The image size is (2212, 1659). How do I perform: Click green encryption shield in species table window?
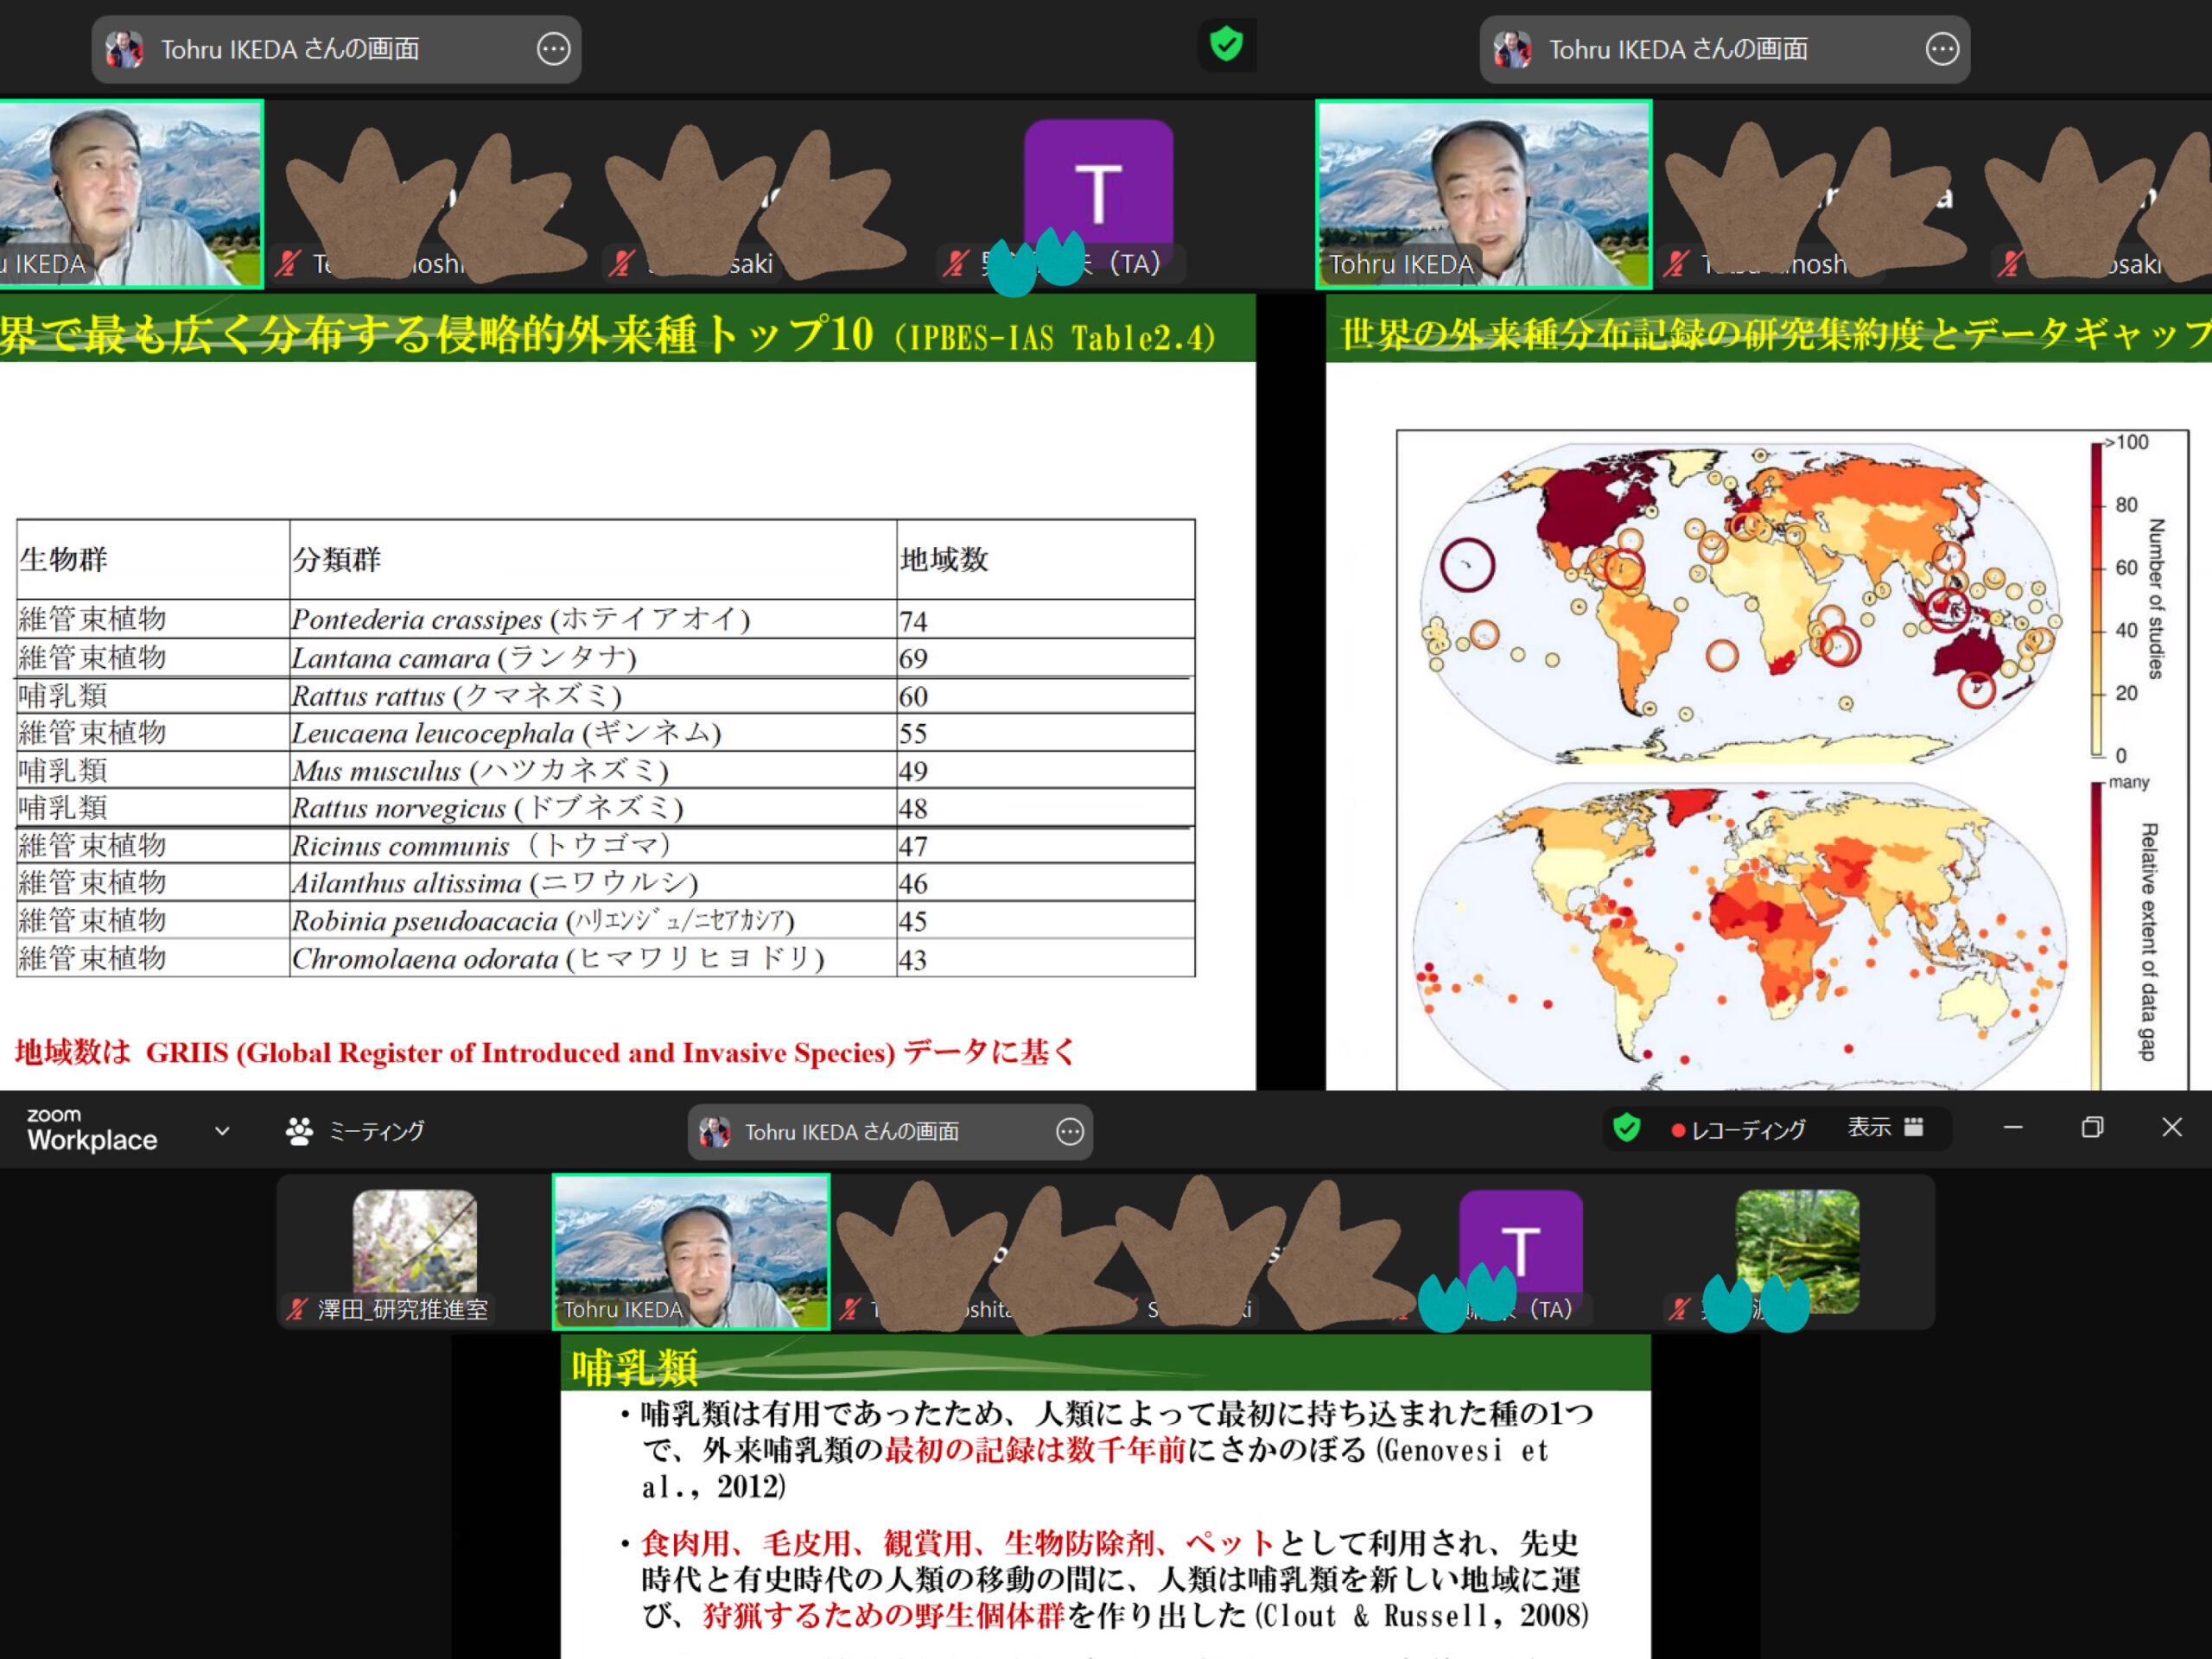(x=1226, y=45)
